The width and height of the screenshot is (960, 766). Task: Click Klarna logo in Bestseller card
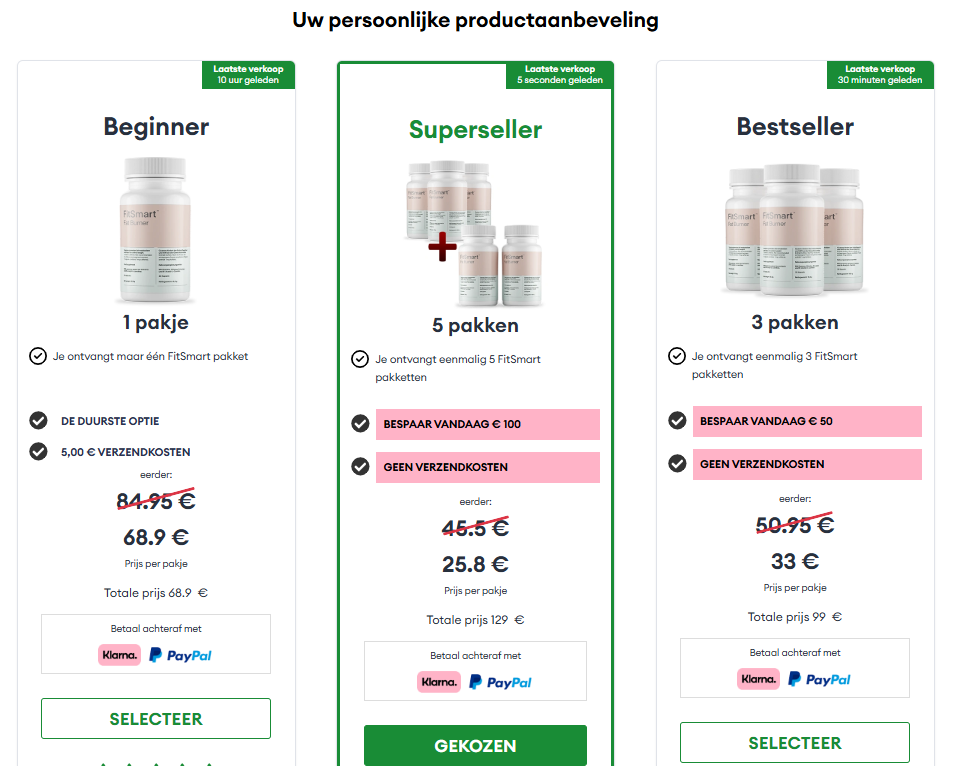click(x=758, y=679)
